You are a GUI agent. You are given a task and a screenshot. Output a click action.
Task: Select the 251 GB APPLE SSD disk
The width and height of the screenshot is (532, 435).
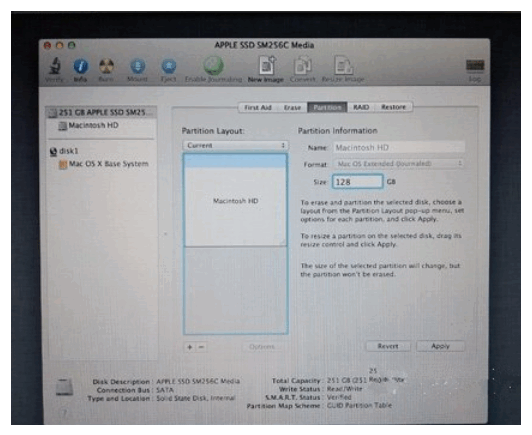(101, 112)
